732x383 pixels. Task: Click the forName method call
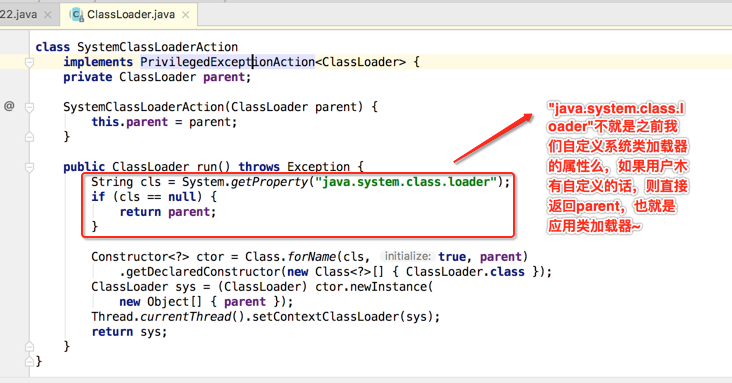point(311,256)
